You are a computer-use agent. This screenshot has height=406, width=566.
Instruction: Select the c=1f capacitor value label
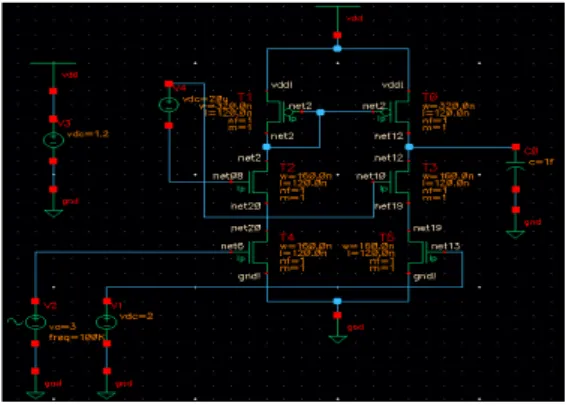tap(541, 162)
